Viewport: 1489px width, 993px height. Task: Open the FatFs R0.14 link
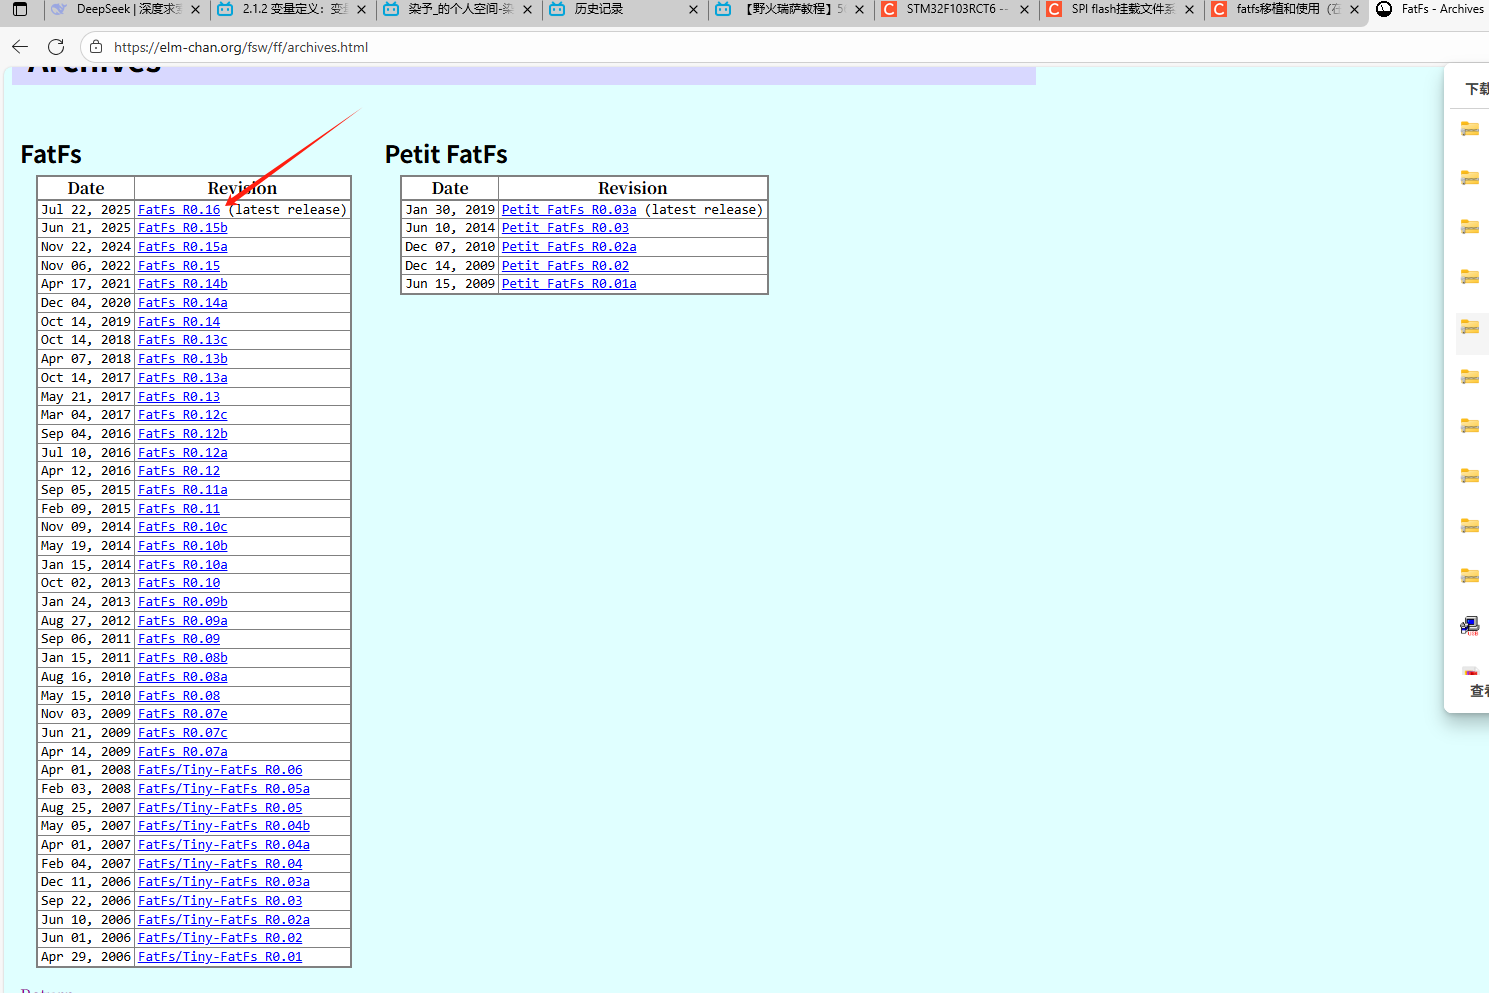coord(179,322)
